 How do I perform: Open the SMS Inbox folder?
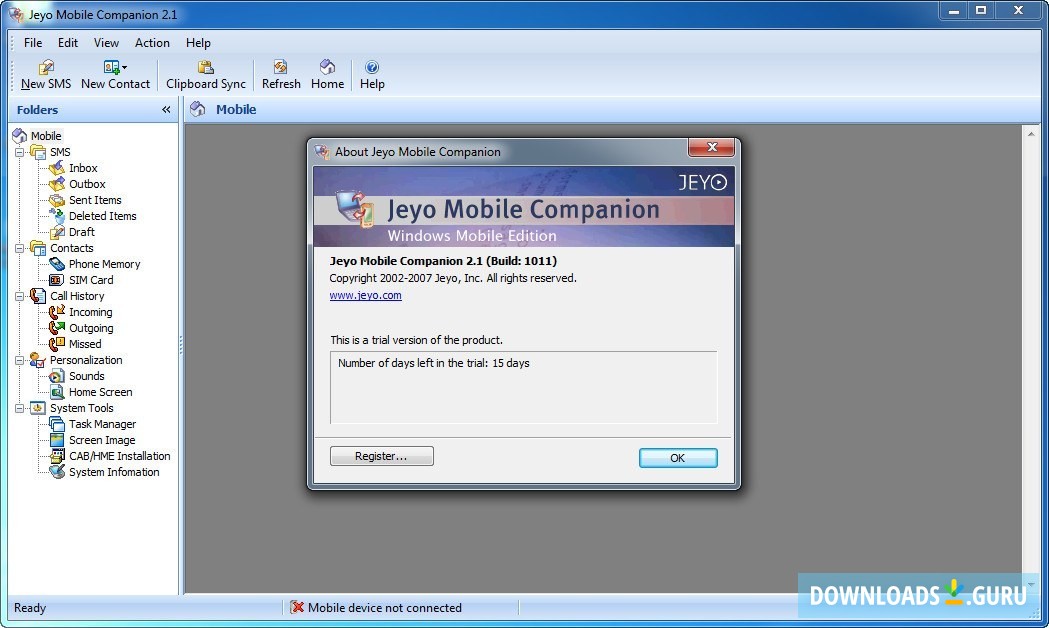click(x=83, y=167)
